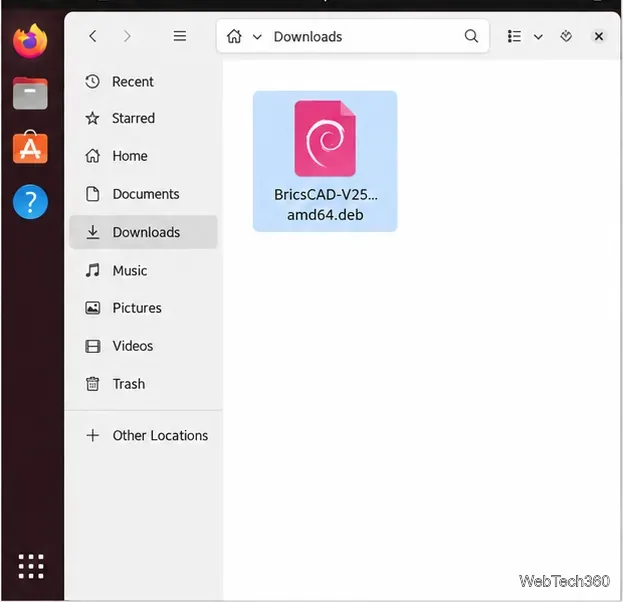Open Help from the dock
The image size is (623, 602).
[30, 202]
